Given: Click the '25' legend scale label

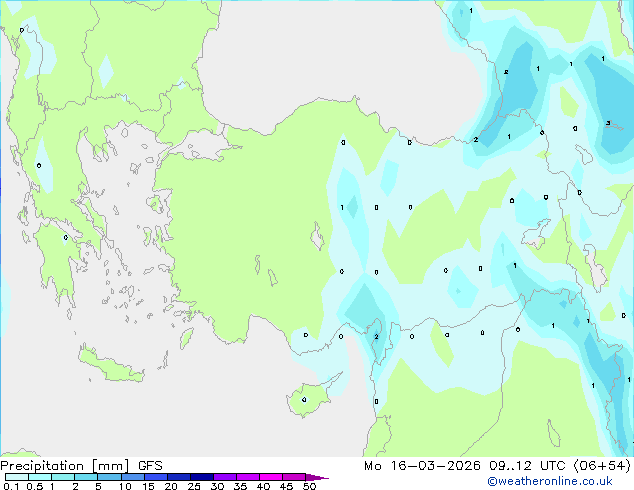Looking at the screenshot, I should 194,486.
